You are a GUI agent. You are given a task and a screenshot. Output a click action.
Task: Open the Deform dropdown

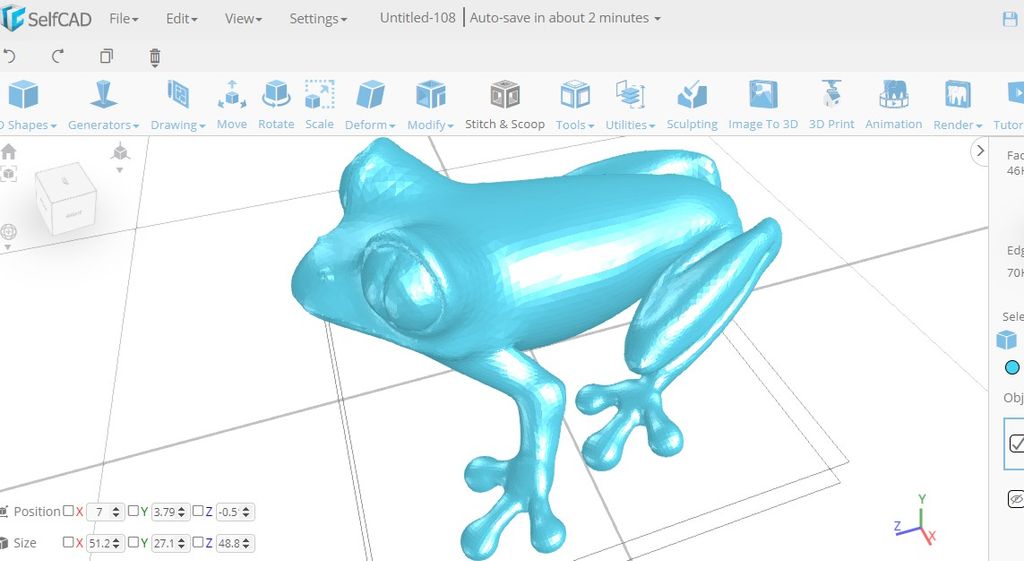(x=370, y=104)
